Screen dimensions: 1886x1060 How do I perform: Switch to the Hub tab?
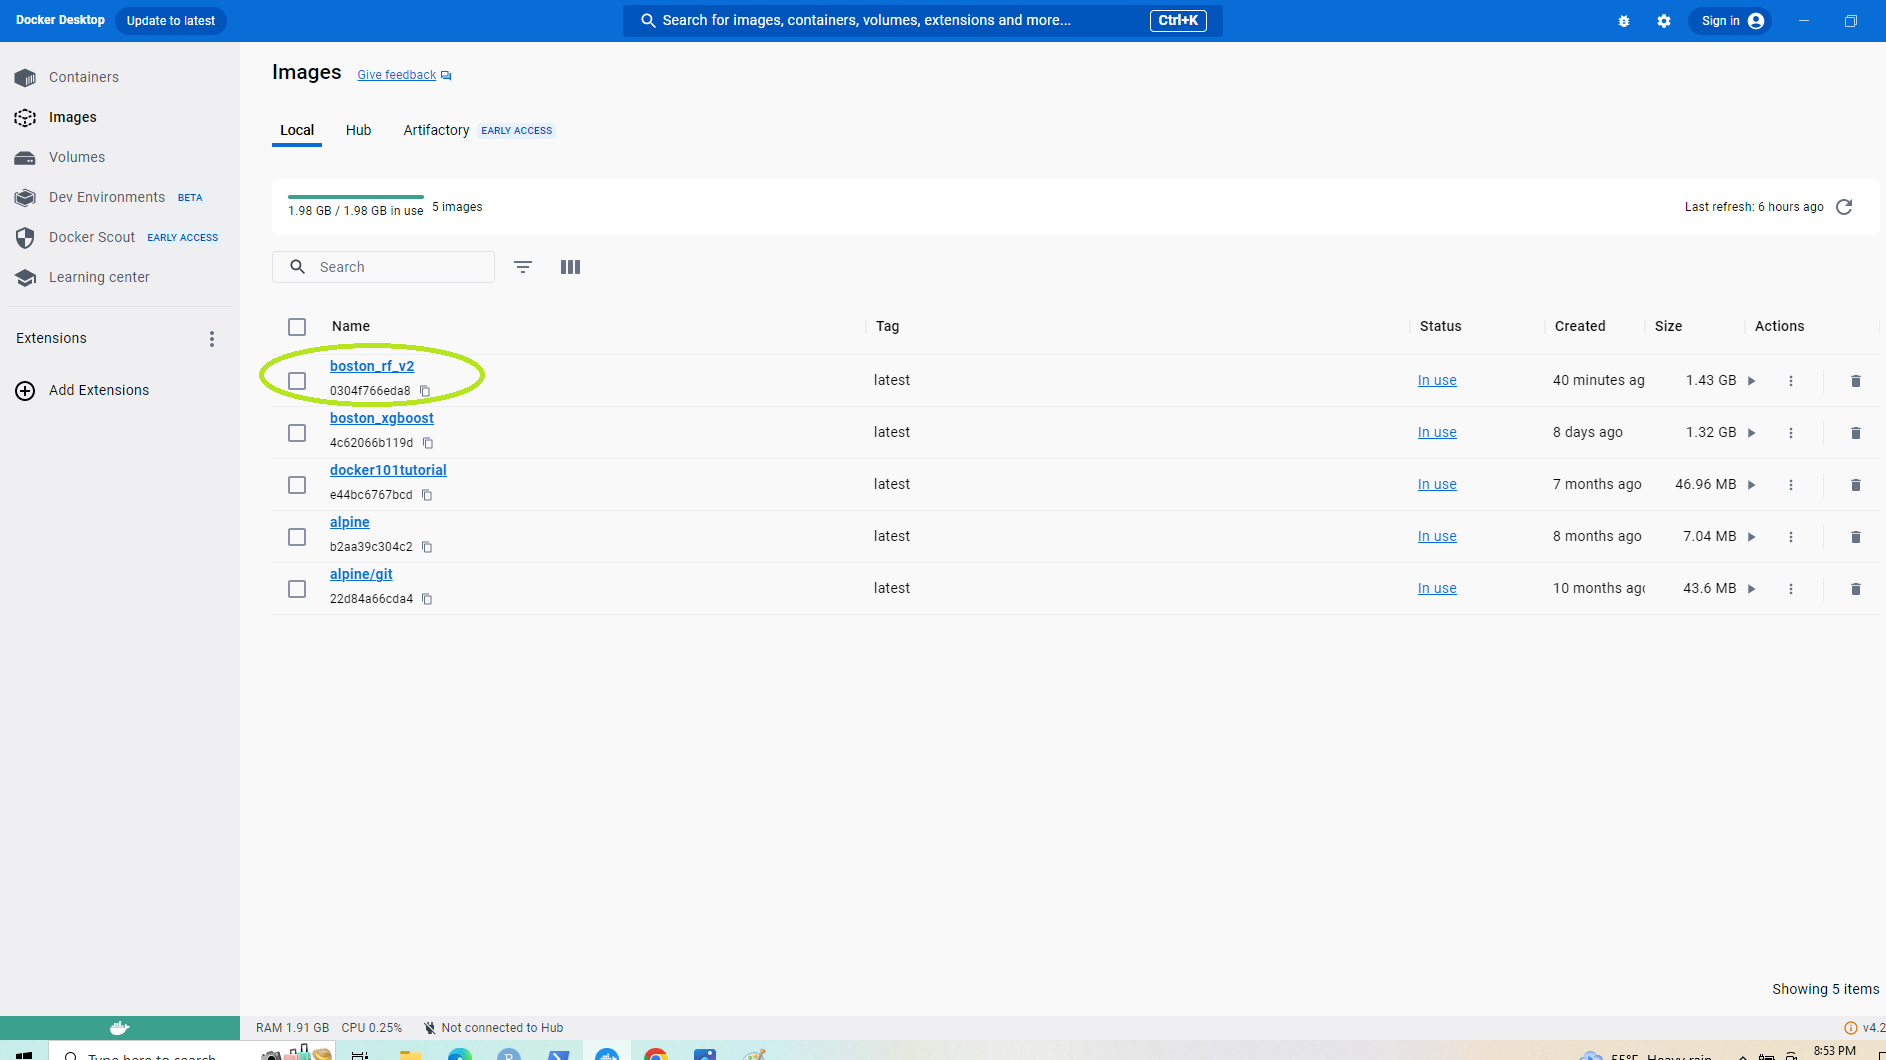click(358, 130)
